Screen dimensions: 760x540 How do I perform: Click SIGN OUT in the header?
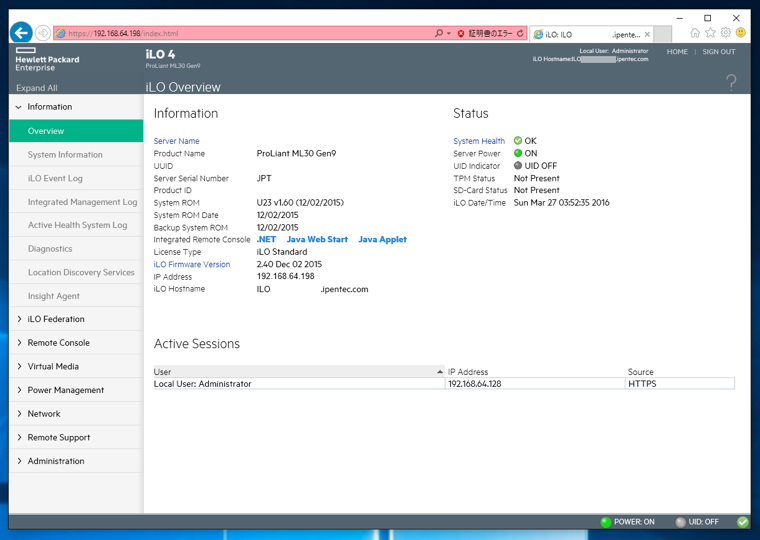coord(719,52)
